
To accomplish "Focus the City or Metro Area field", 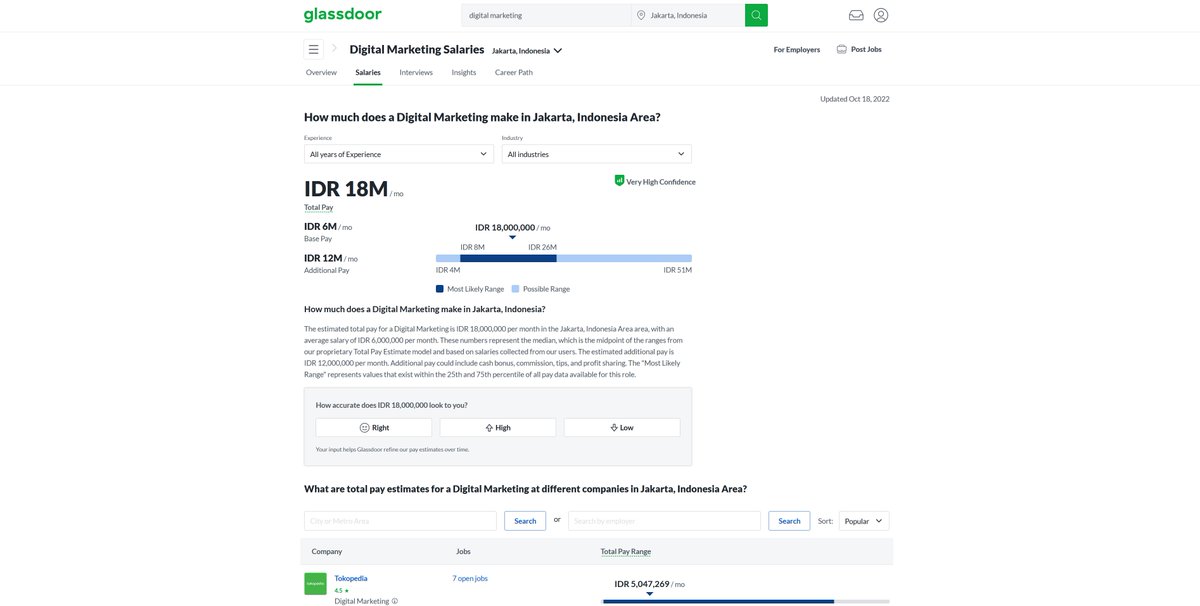I will pyautogui.click(x=400, y=521).
